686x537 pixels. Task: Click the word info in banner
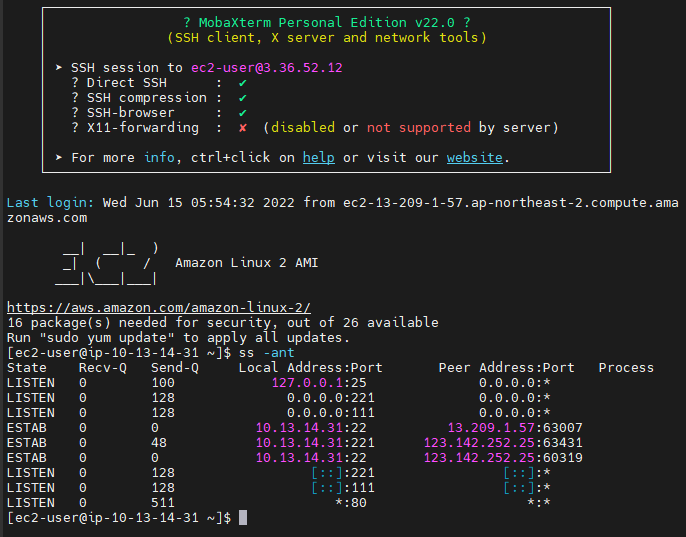(159, 158)
